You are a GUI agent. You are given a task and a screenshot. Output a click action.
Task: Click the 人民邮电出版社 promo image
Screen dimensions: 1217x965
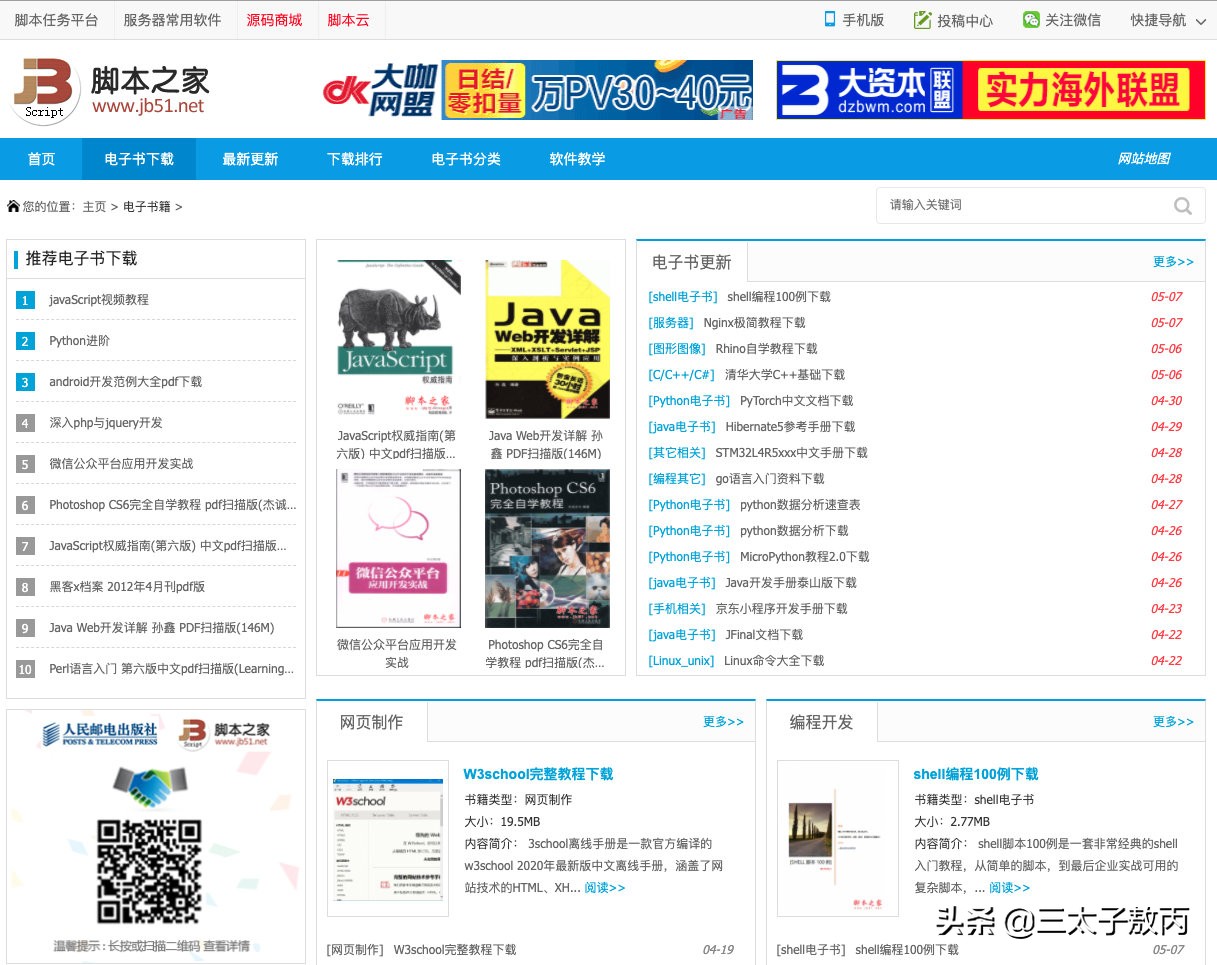pyautogui.click(x=156, y=838)
